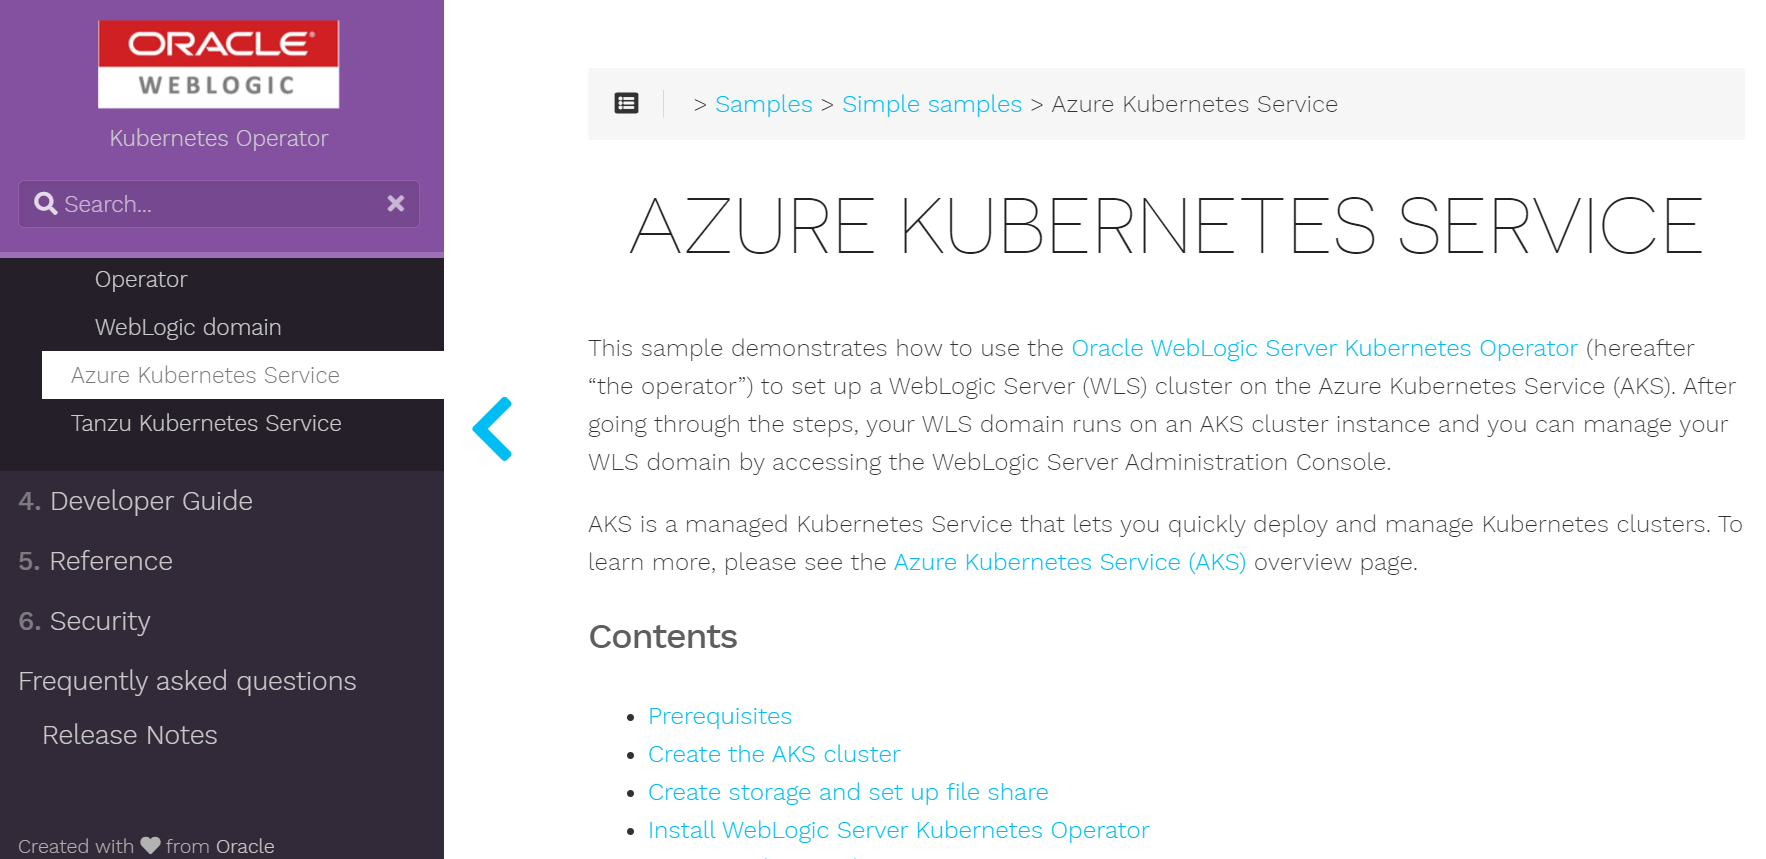The height and width of the screenshot is (859, 1766).
Task: Go to previous page with left chevron
Action: (x=492, y=429)
